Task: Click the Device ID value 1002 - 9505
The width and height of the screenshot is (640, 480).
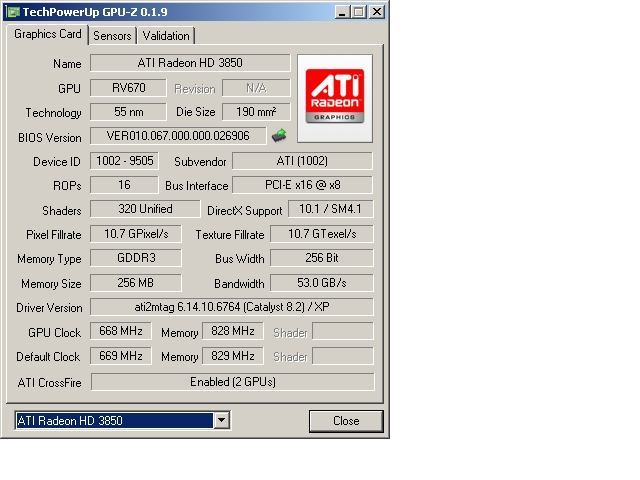Action: click(x=124, y=161)
